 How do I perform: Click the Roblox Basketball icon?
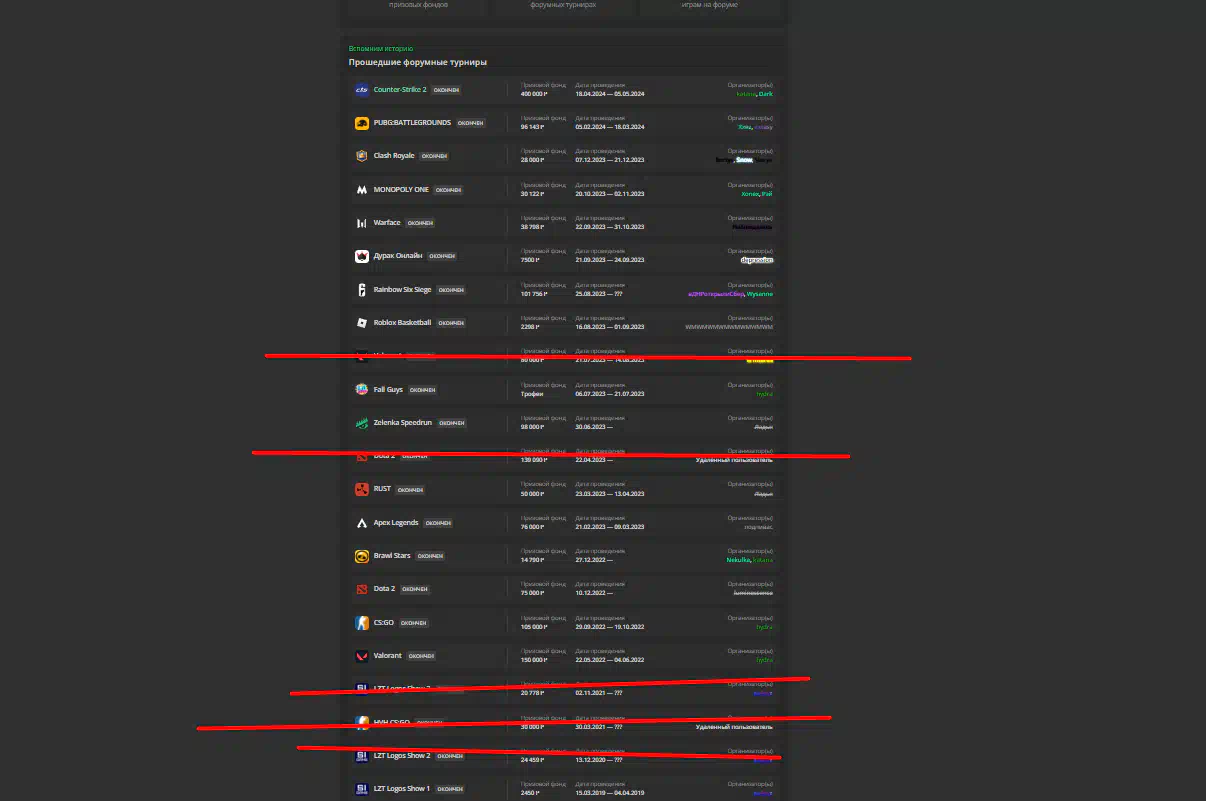tap(362, 323)
